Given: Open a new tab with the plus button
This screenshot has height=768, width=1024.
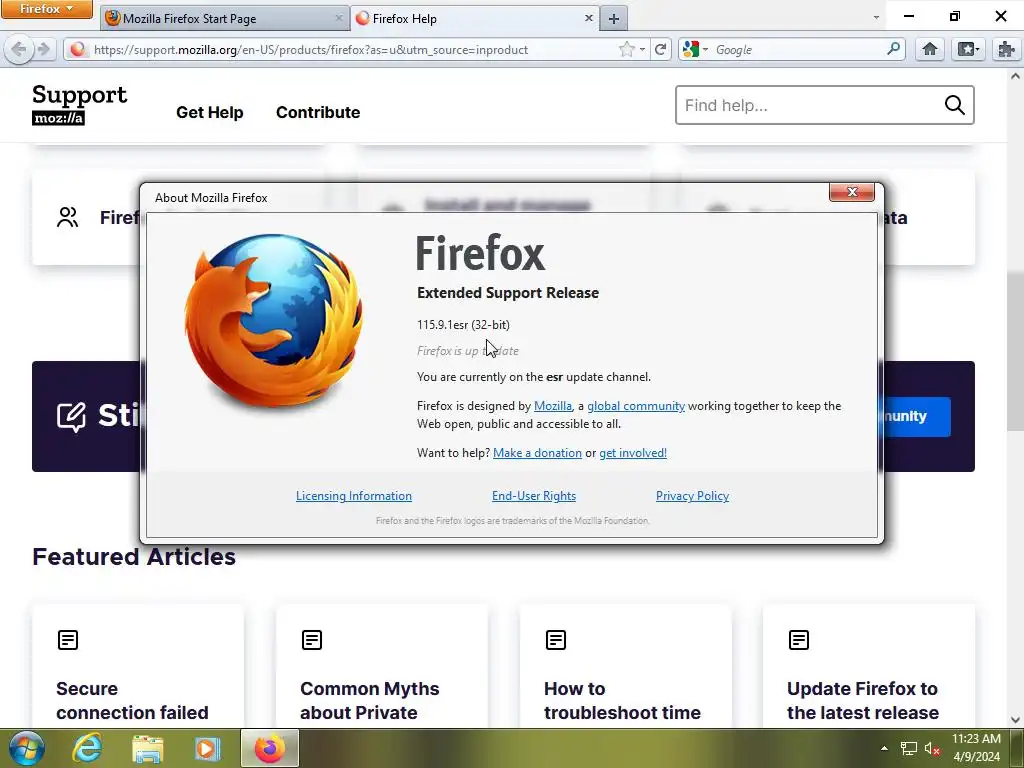Looking at the screenshot, I should (x=613, y=19).
